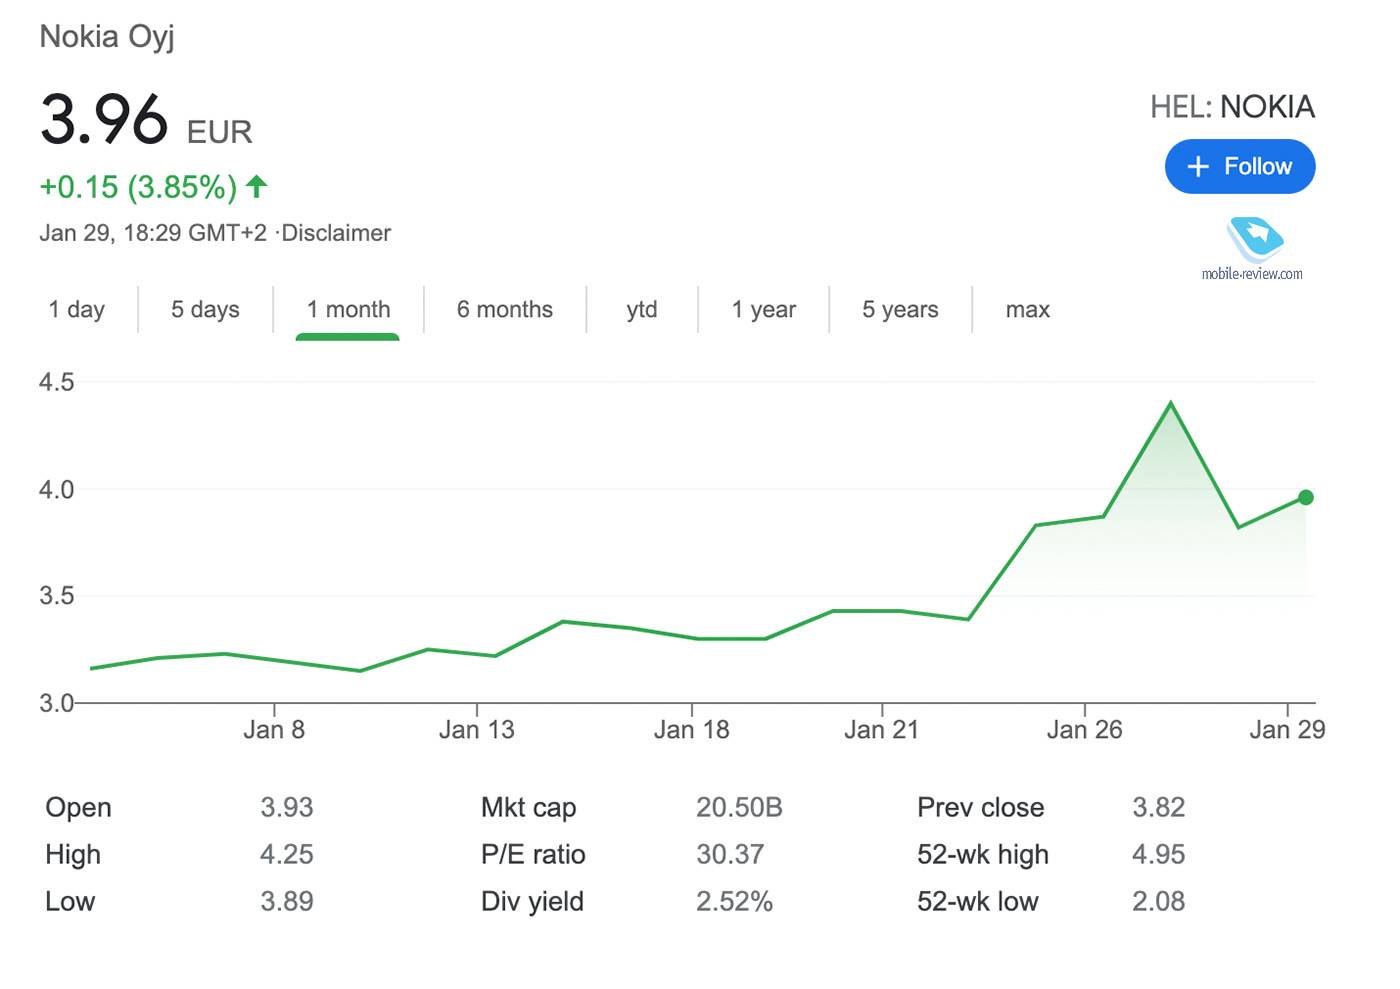Click the Jan 18 axis label
The height and width of the screenshot is (989, 1400).
coord(692,730)
